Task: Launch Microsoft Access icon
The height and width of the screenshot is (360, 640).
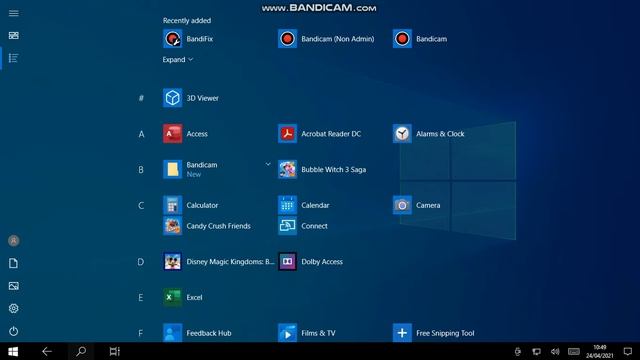Action: click(x=173, y=133)
